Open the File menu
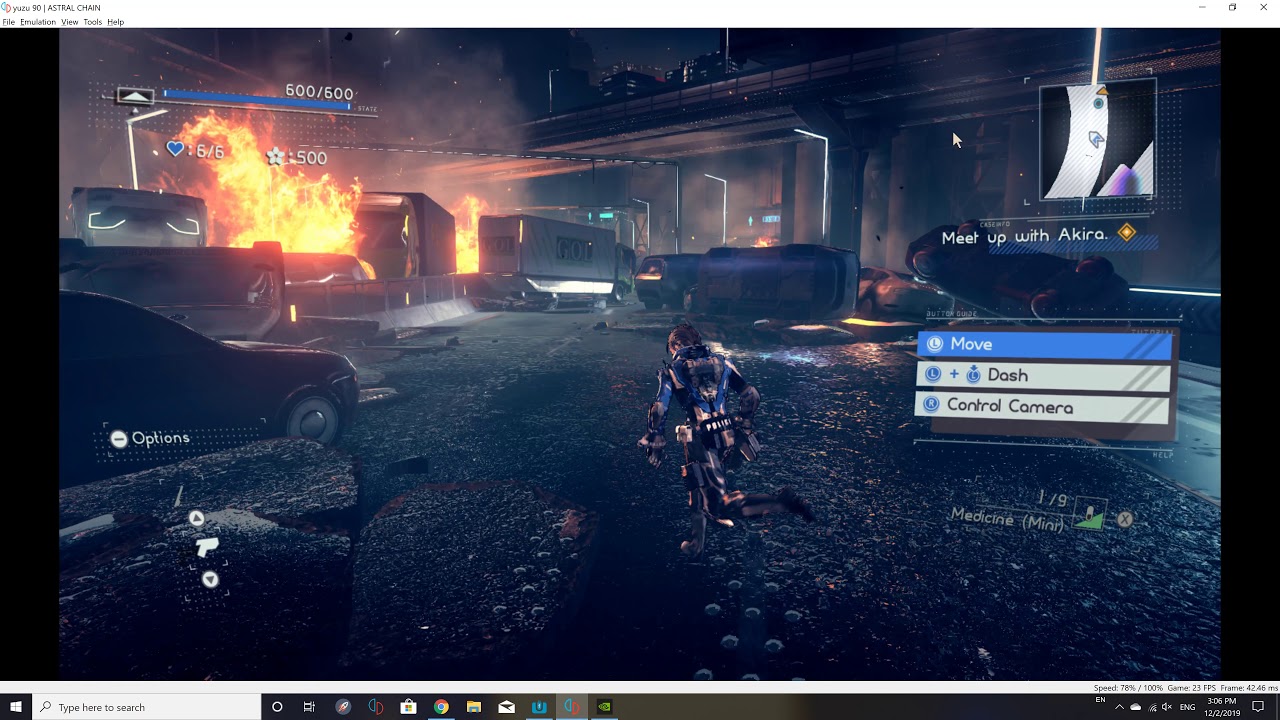Image resolution: width=1280 pixels, height=720 pixels. pos(8,22)
